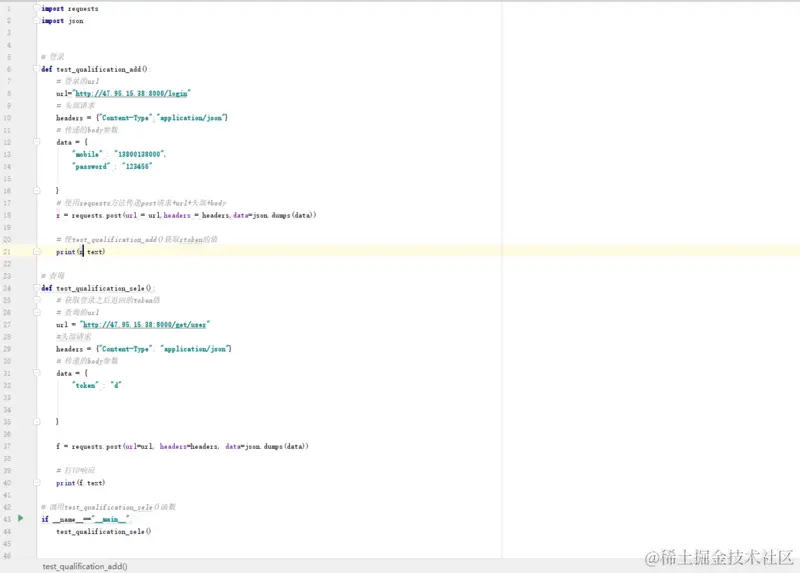The width and height of the screenshot is (800, 573).
Task: Click the gutter at line number 18
Action: (x=7, y=215)
